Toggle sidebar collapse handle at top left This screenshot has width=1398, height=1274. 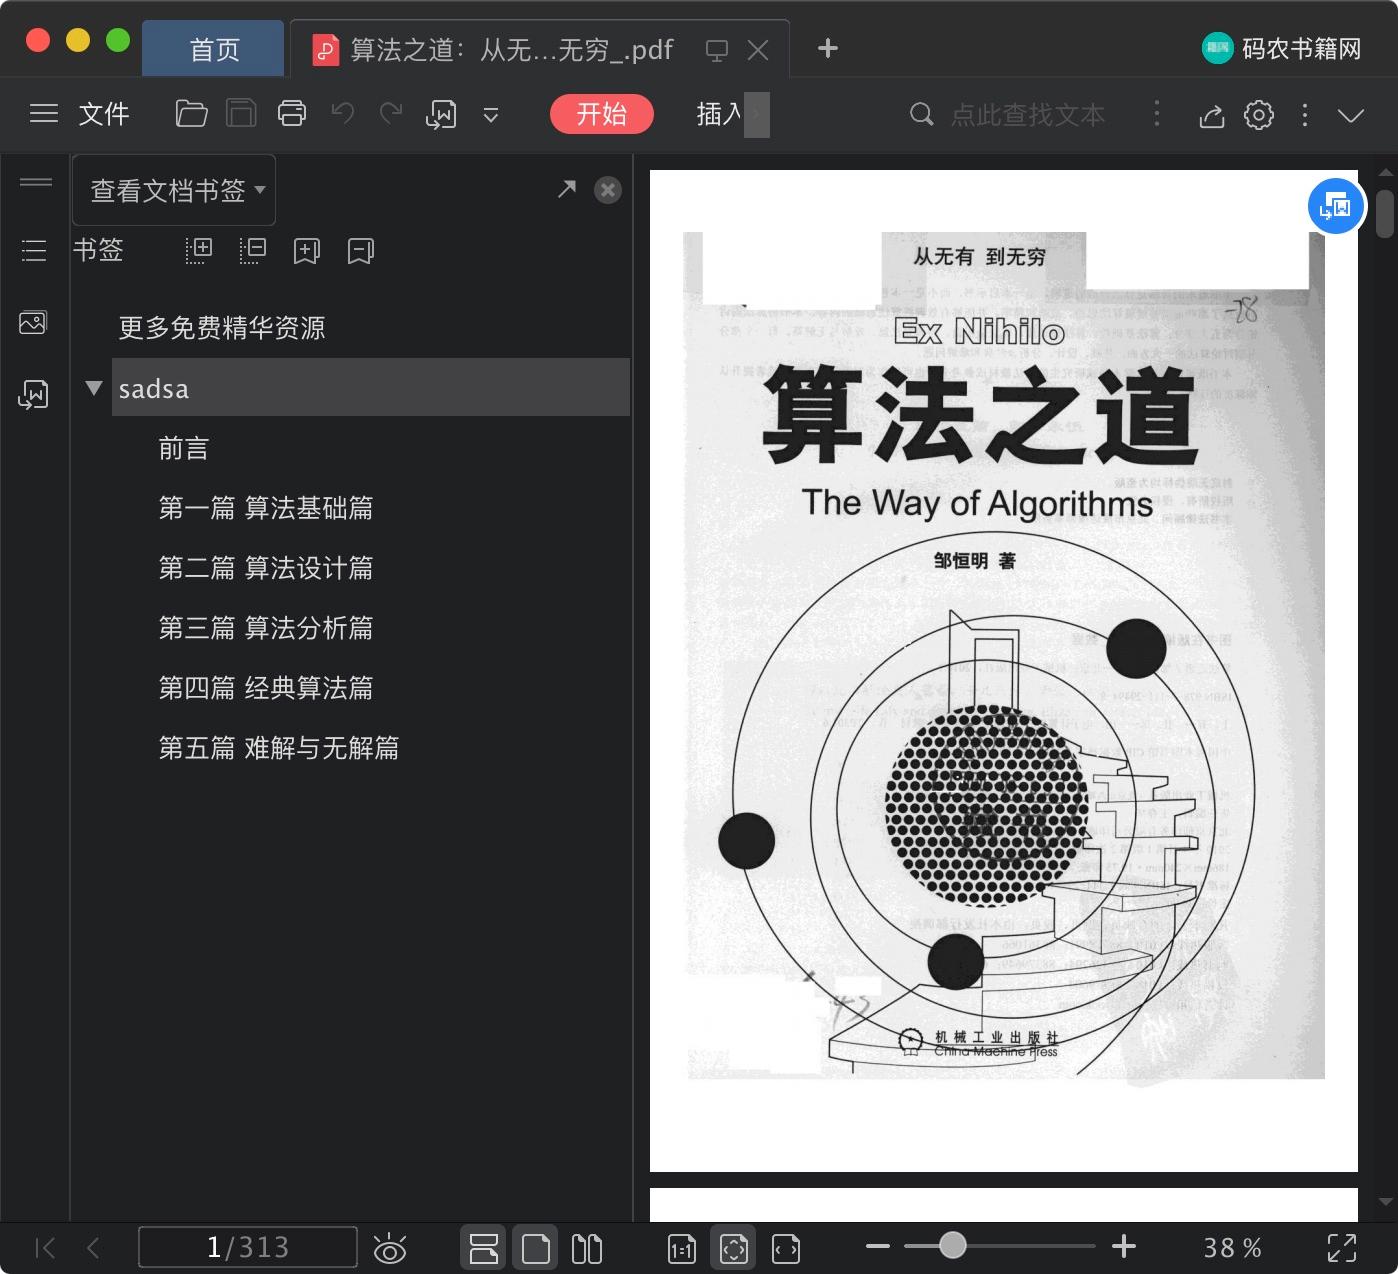(x=35, y=182)
